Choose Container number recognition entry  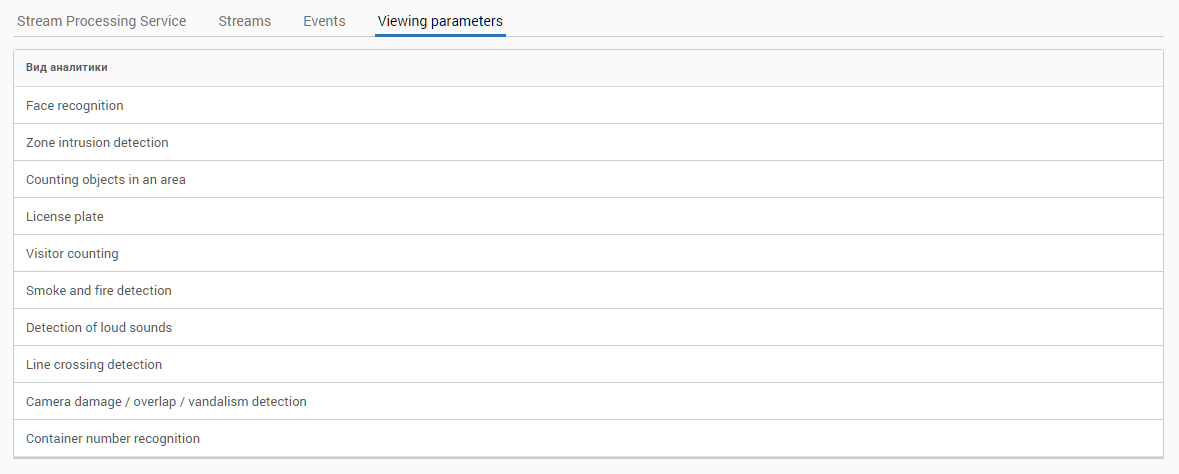[x=113, y=439]
